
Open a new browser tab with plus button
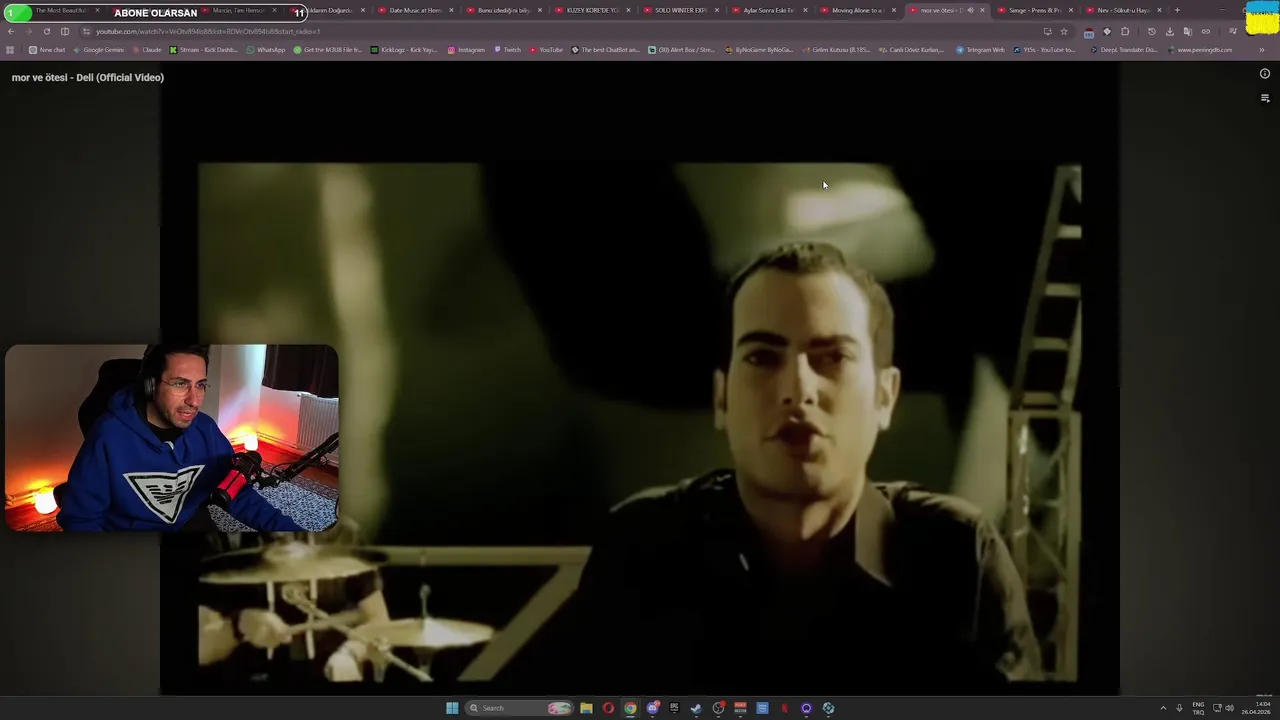point(1177,10)
